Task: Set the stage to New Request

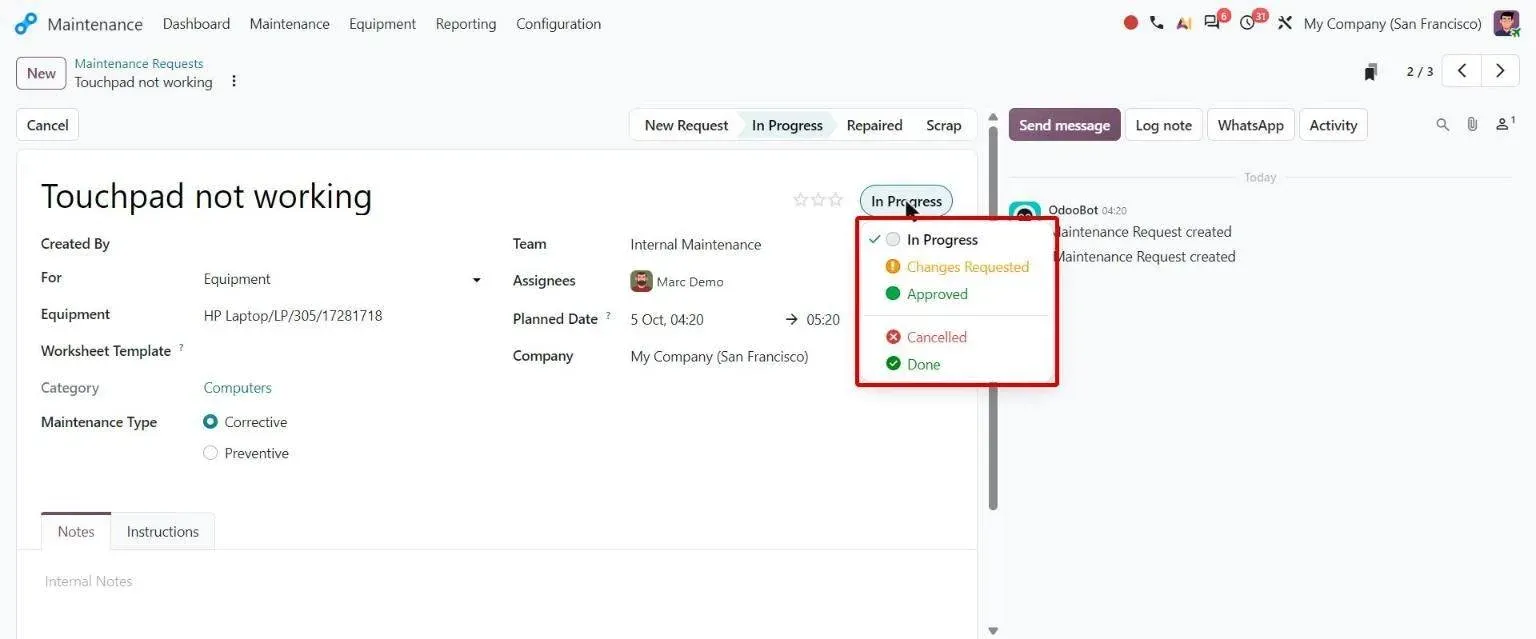Action: 685,125
